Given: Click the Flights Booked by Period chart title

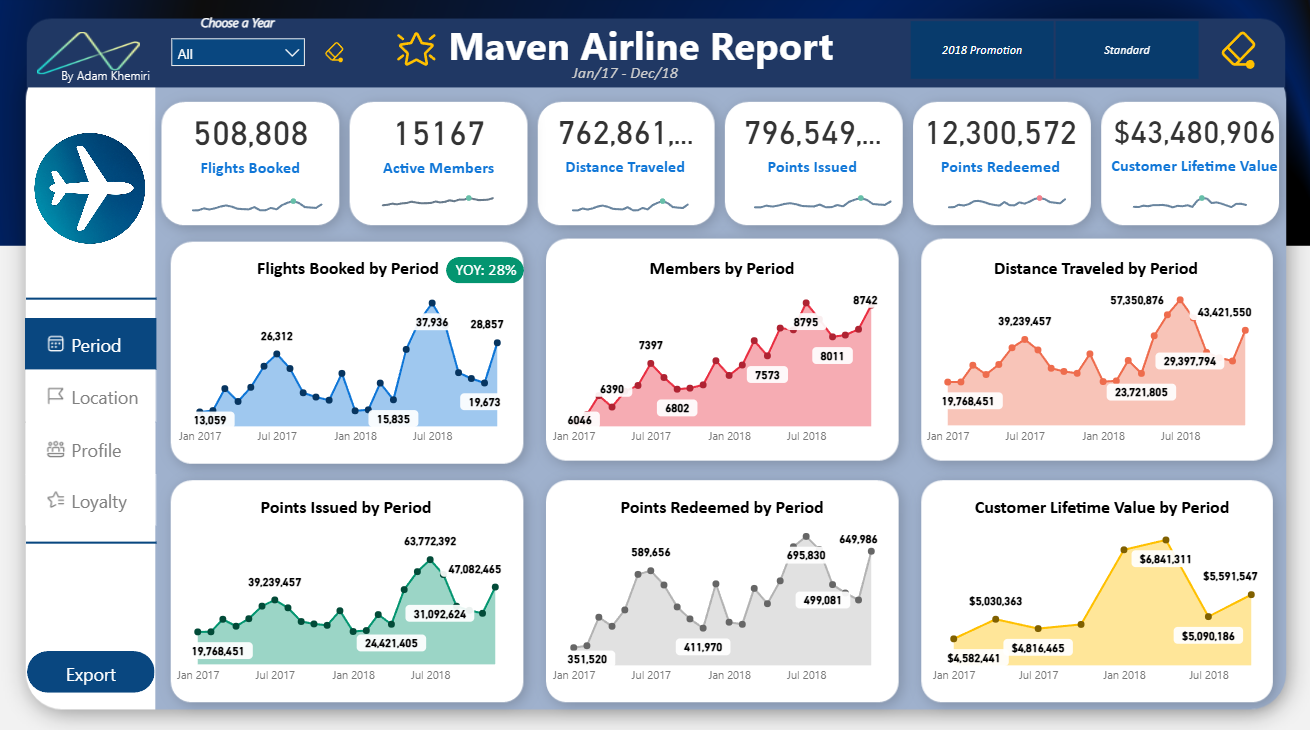Looking at the screenshot, I should (x=347, y=268).
